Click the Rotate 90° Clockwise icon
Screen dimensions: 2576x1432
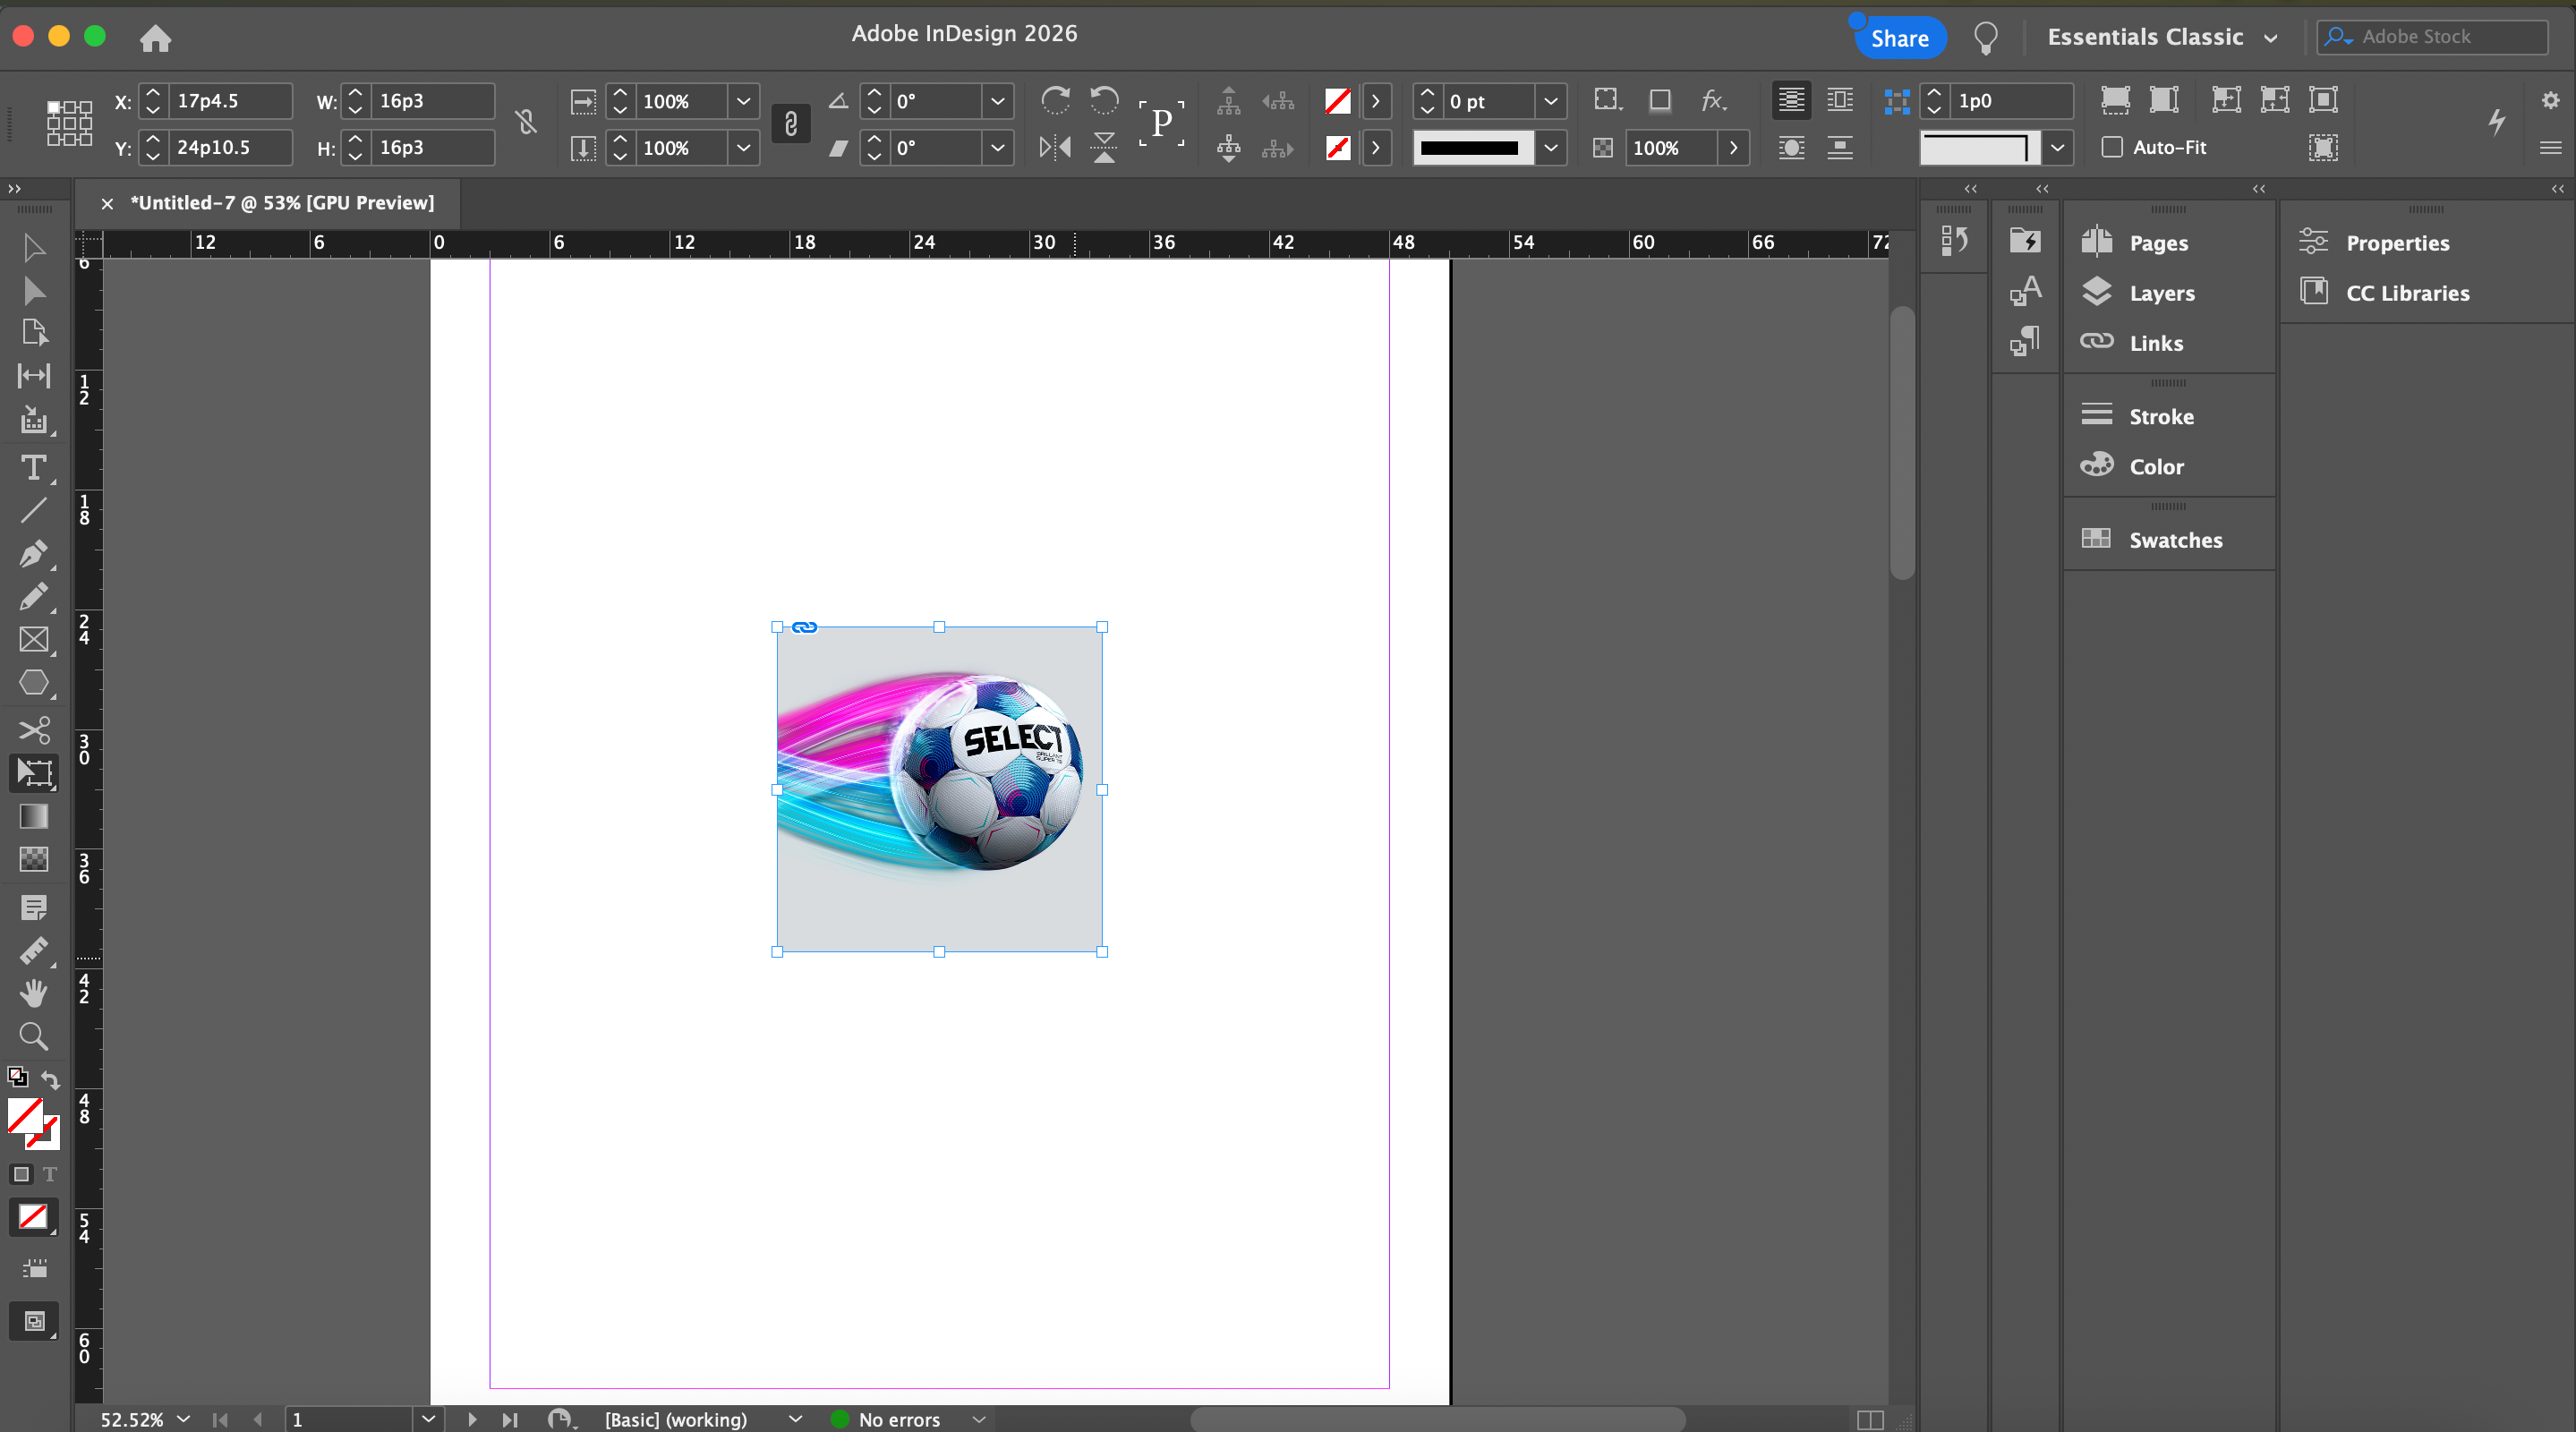pyautogui.click(x=1055, y=100)
